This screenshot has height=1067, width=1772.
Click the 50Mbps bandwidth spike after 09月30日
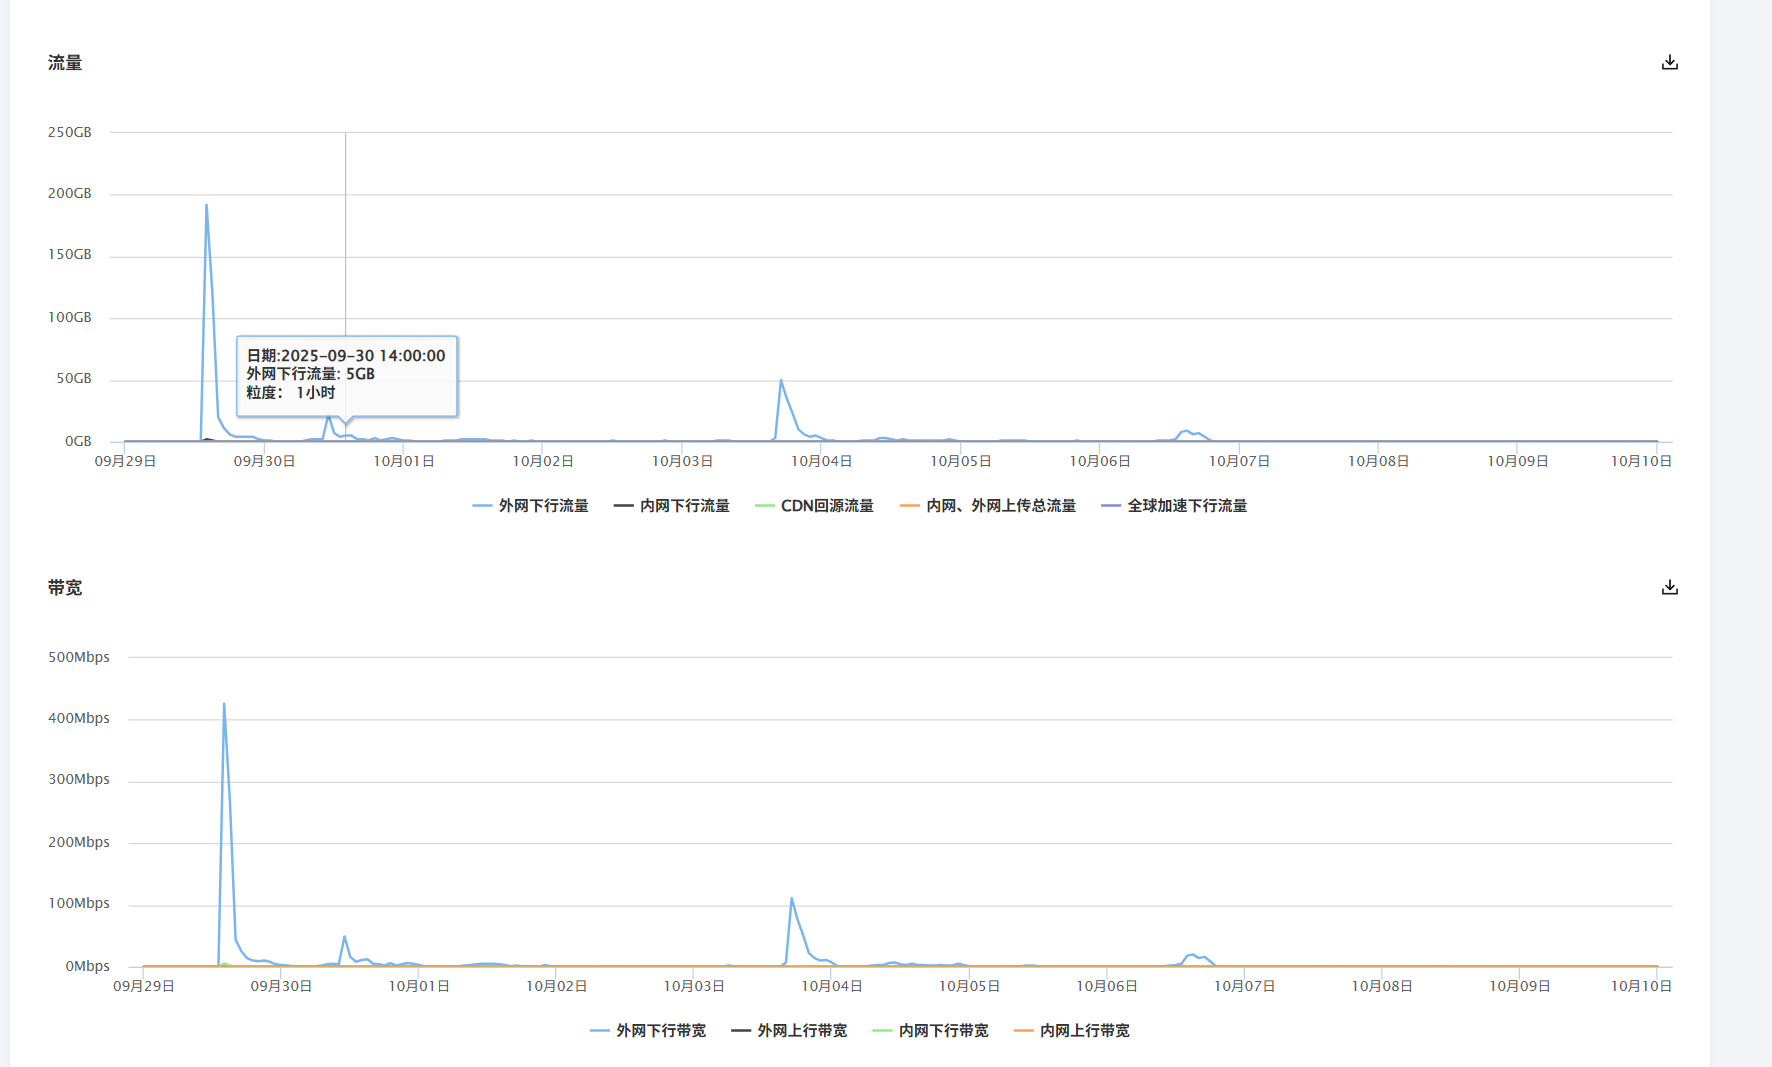point(345,938)
